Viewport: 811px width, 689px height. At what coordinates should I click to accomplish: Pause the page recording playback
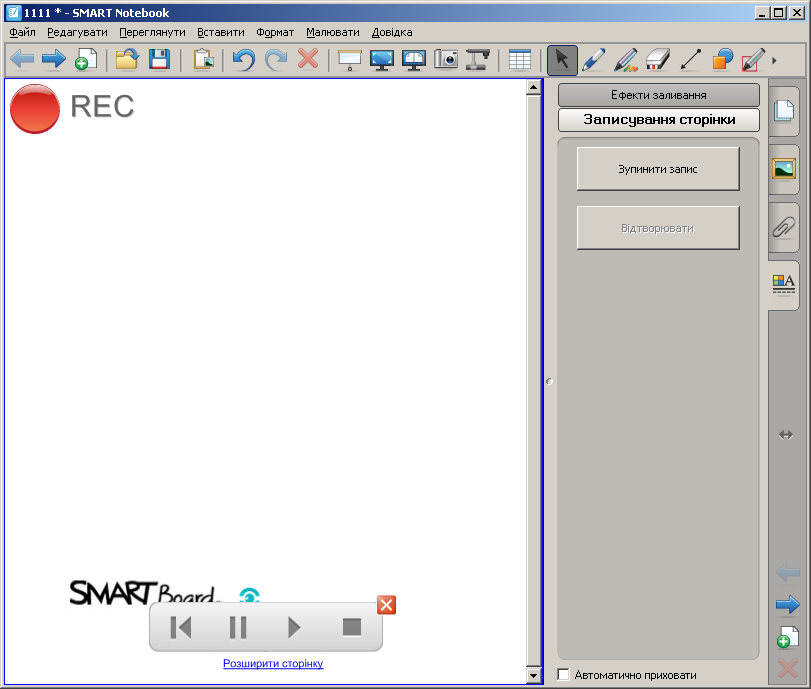(238, 627)
